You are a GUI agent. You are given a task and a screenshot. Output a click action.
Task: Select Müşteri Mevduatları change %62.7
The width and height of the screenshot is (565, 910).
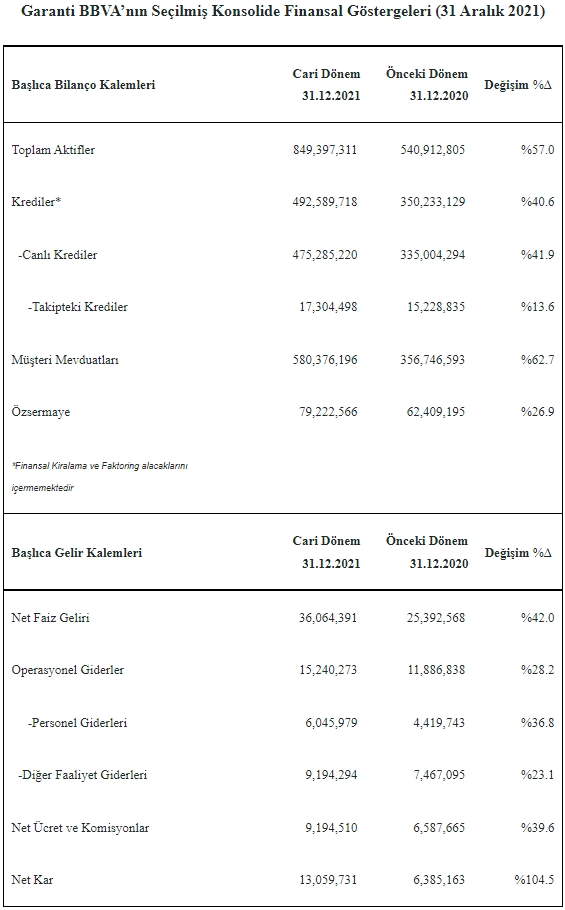[x=537, y=360]
